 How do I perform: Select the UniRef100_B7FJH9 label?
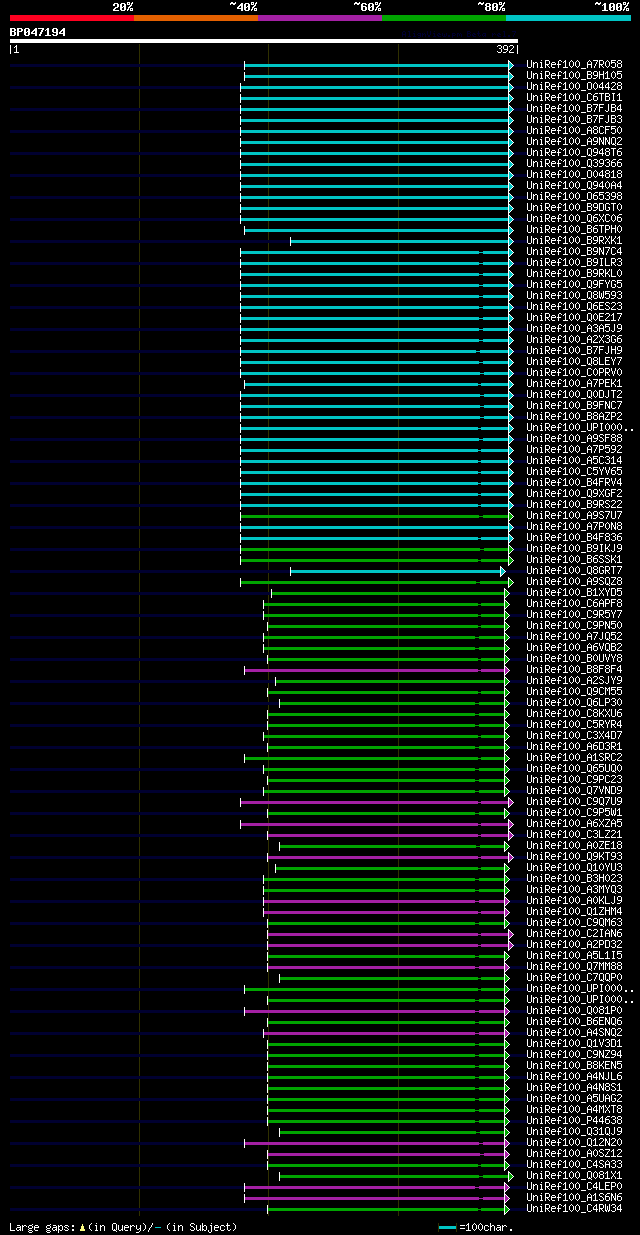tap(574, 350)
